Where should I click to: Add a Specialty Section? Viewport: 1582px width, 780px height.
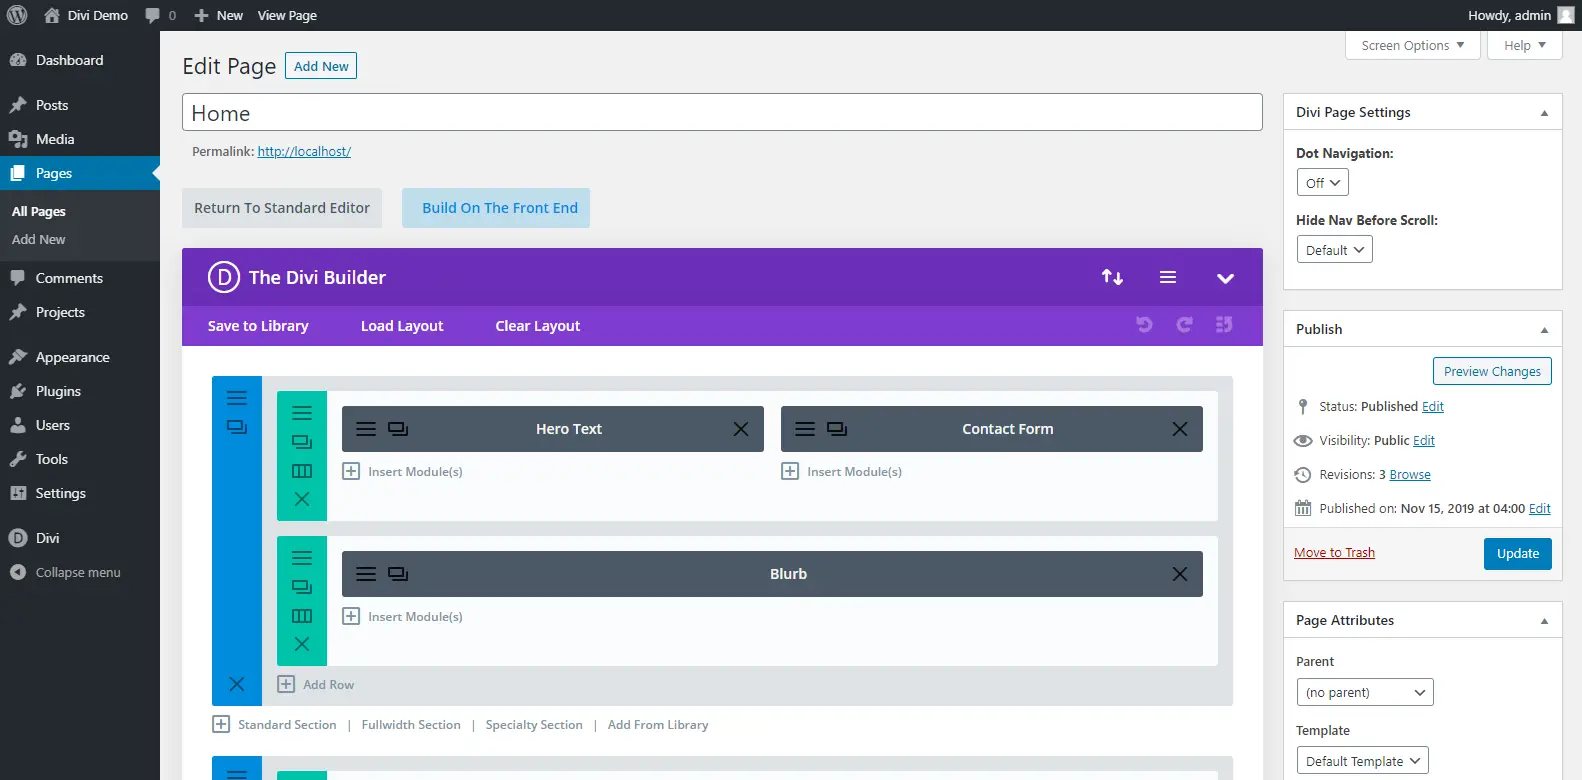coord(534,724)
